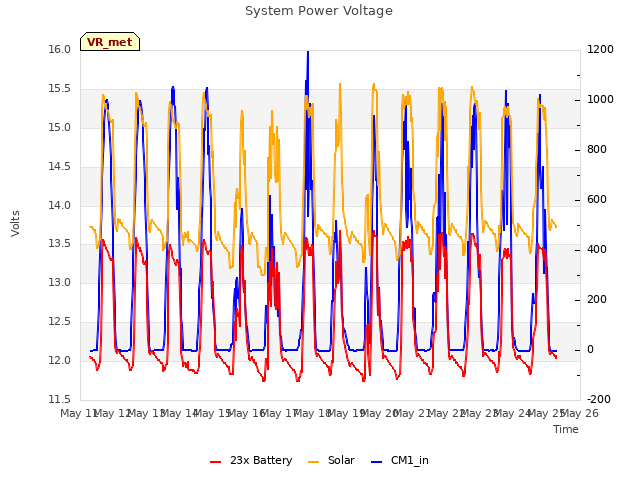
Task: Click the 11.5 left axis tick label
Action: click(60, 399)
